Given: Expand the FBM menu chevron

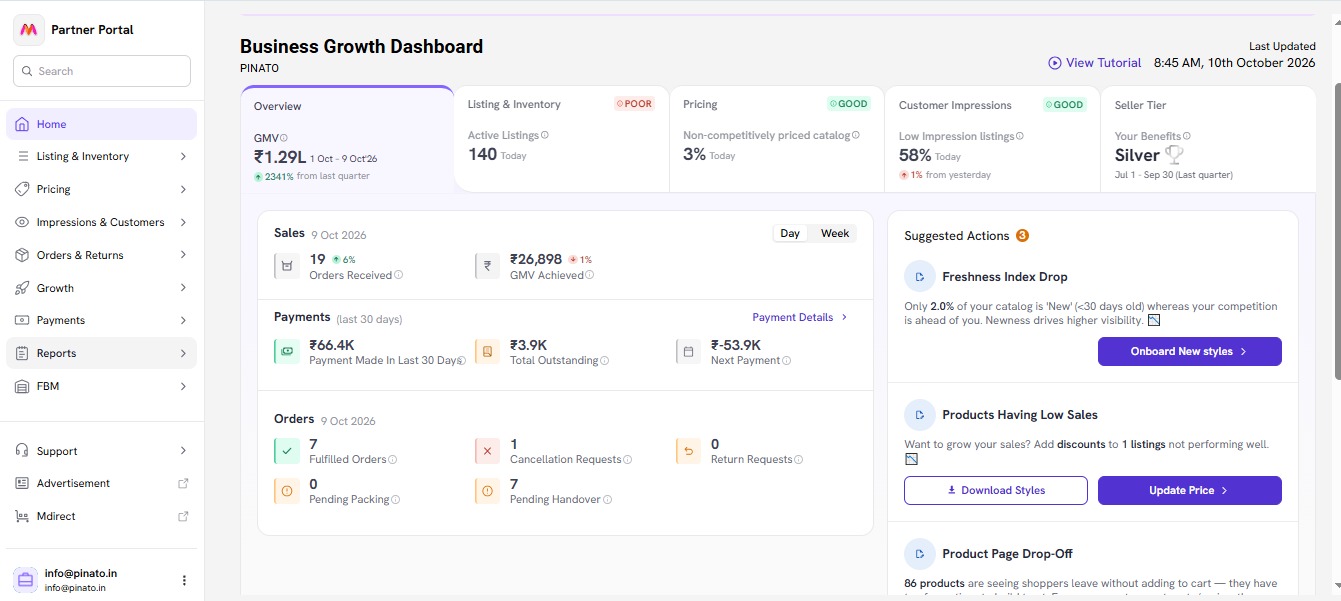Looking at the screenshot, I should 183,386.
